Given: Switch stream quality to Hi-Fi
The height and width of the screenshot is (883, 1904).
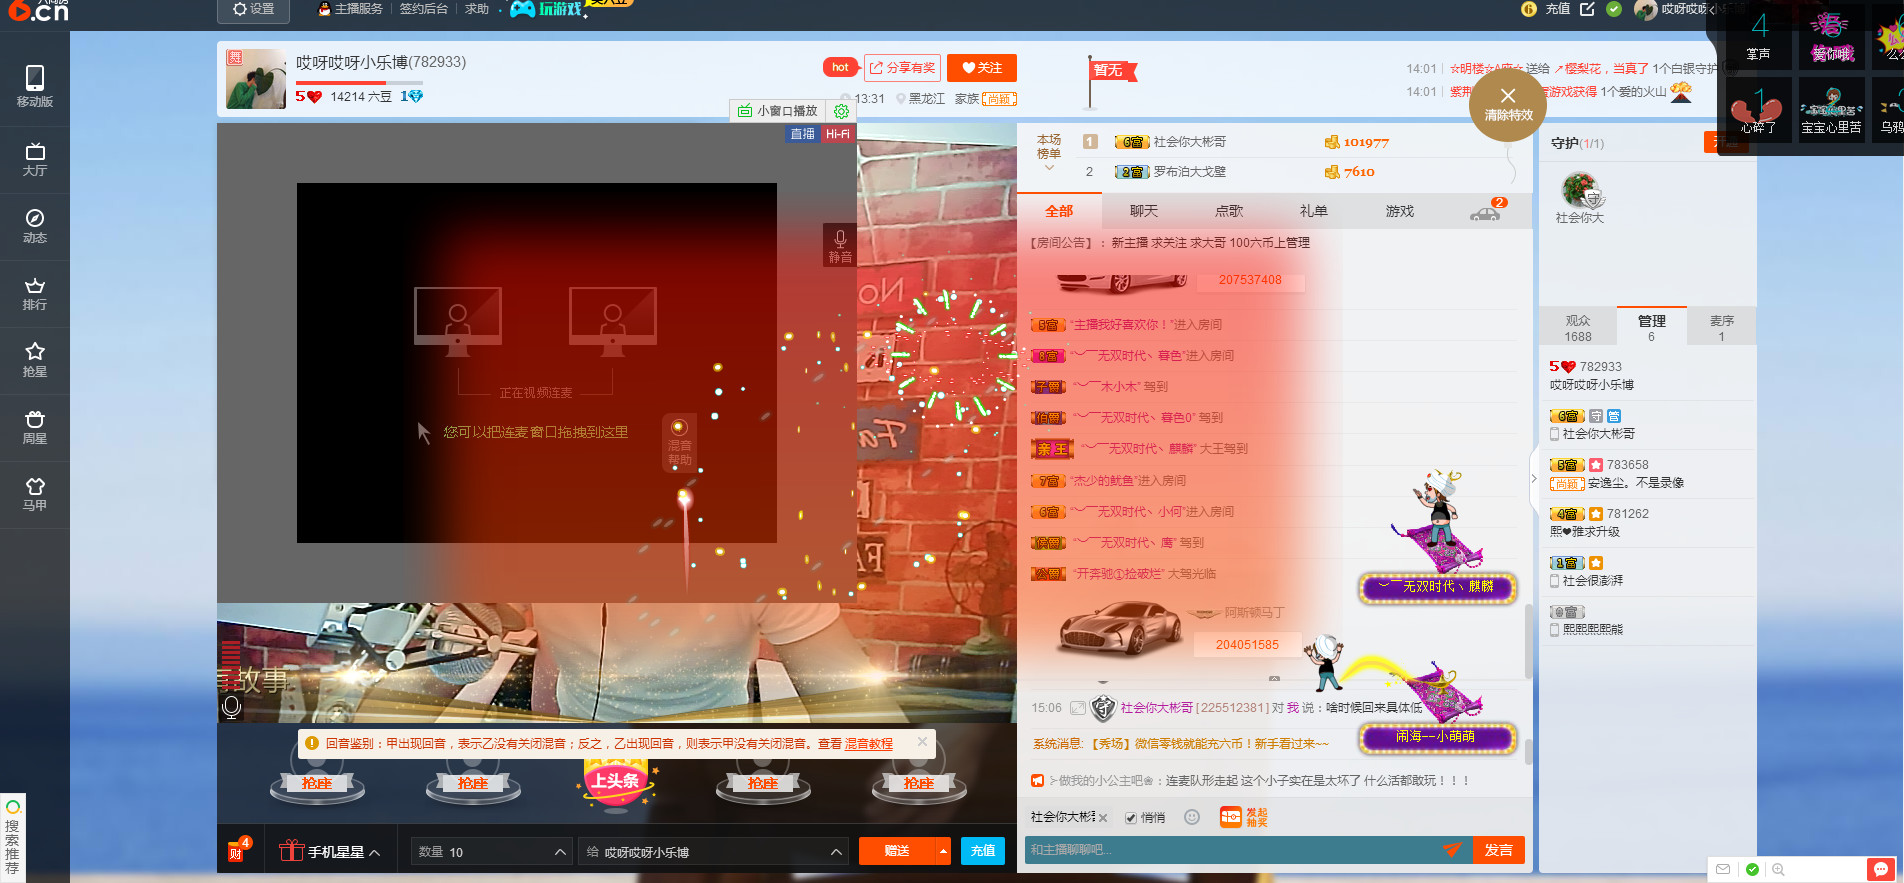Looking at the screenshot, I should 838,134.
